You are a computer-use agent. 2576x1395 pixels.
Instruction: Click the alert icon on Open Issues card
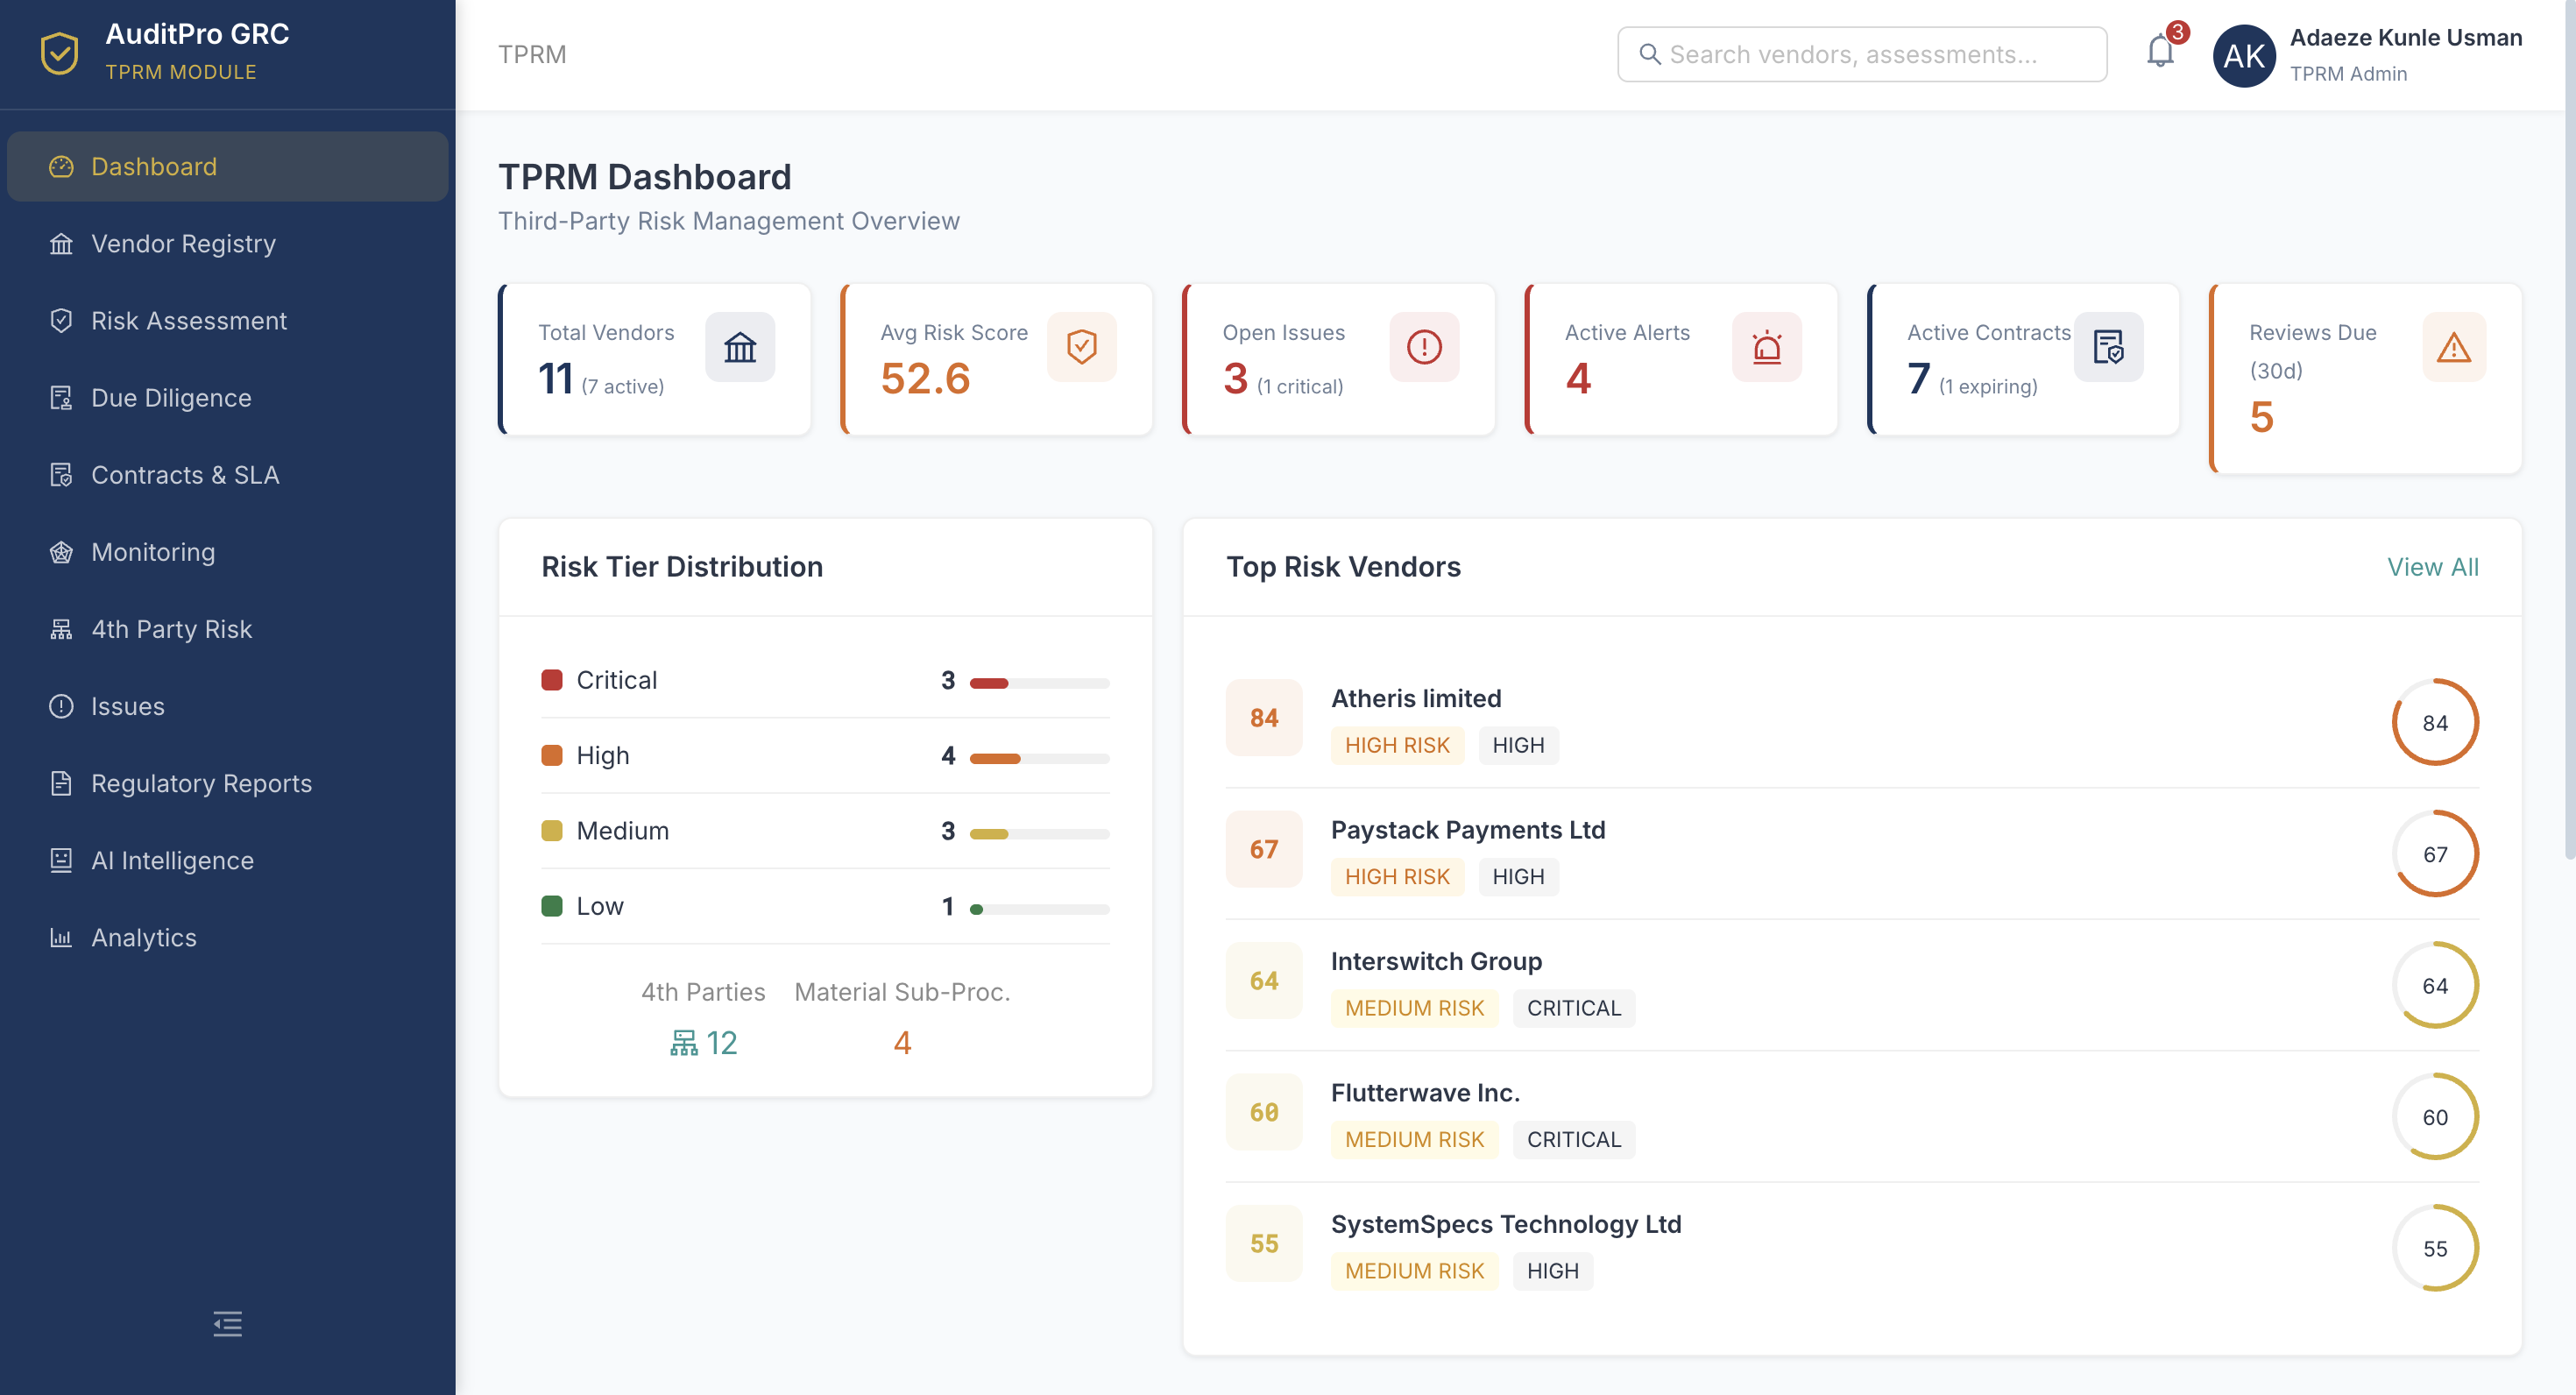[x=1424, y=347]
